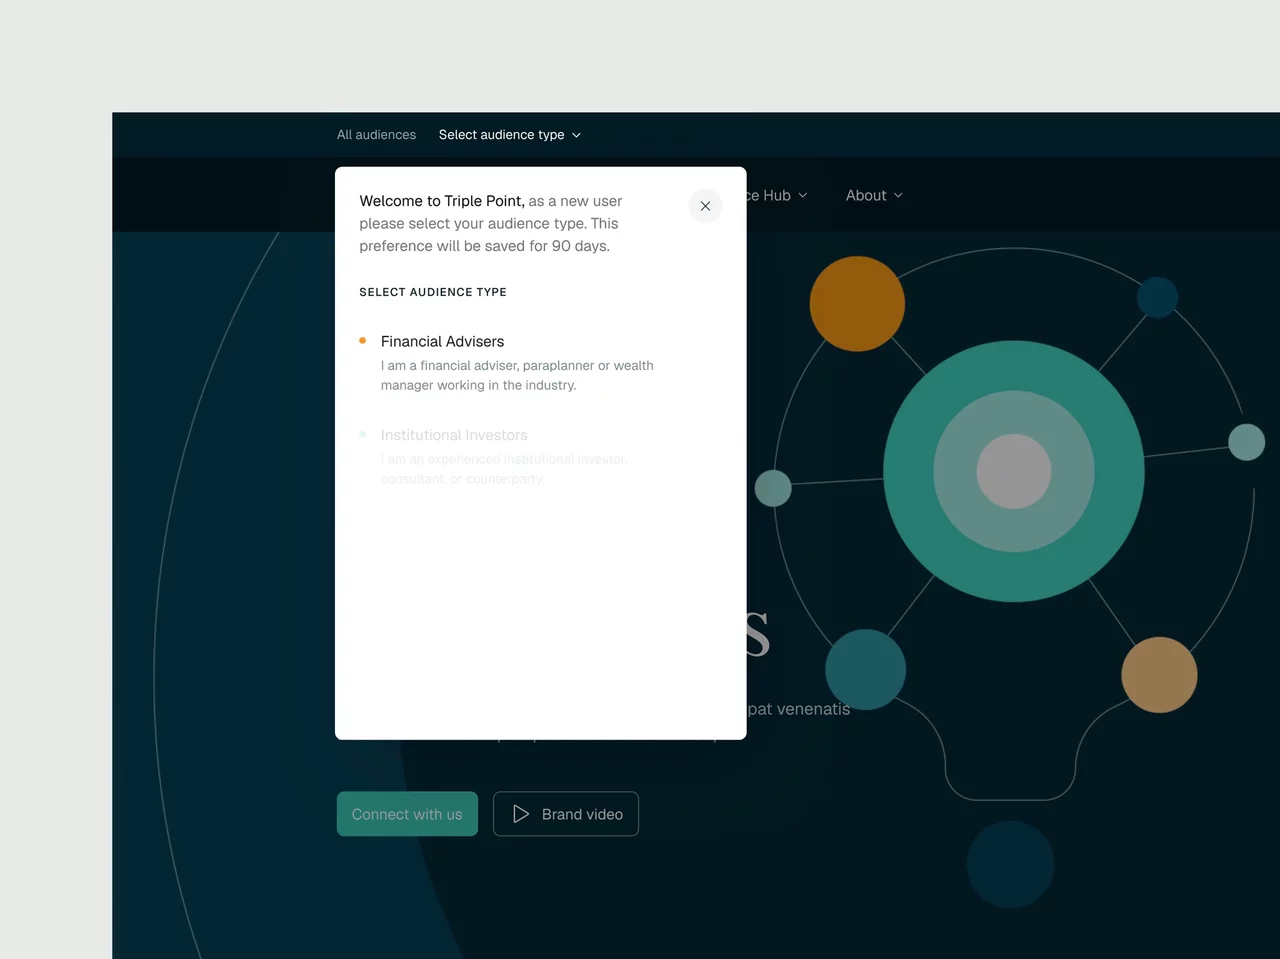1280x959 pixels.
Task: Expand the About menu
Action: tap(874, 196)
